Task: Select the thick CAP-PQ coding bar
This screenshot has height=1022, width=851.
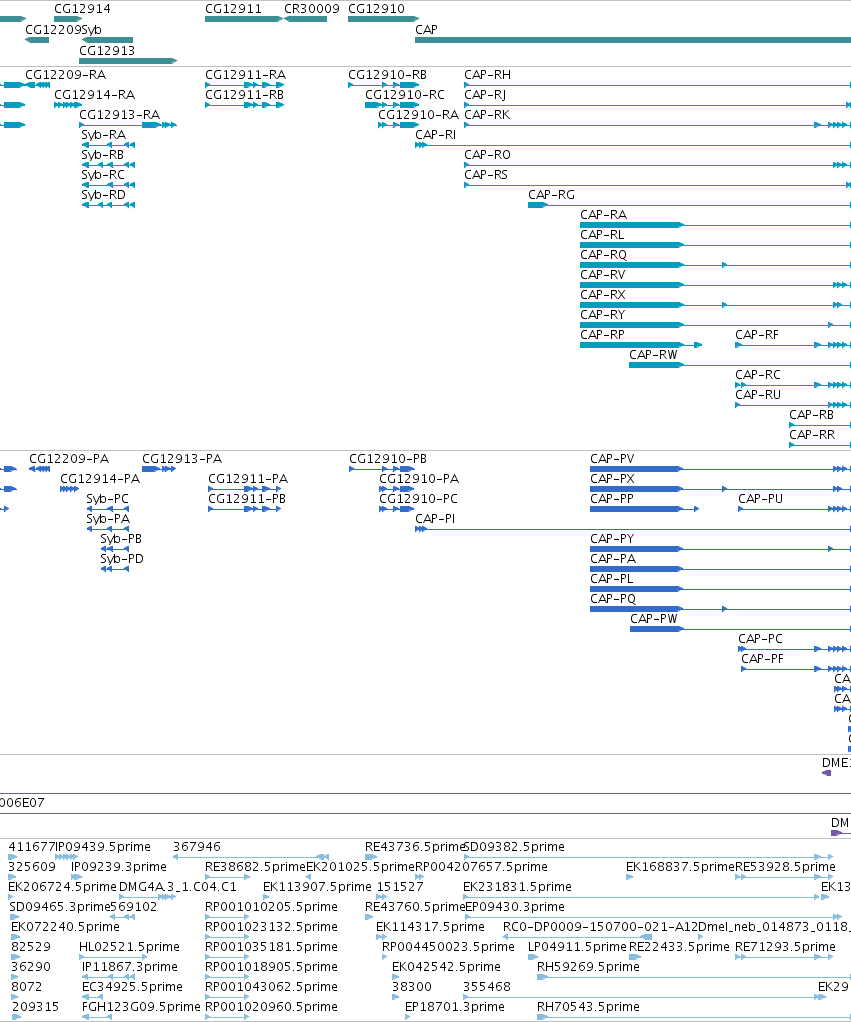Action: pos(636,609)
